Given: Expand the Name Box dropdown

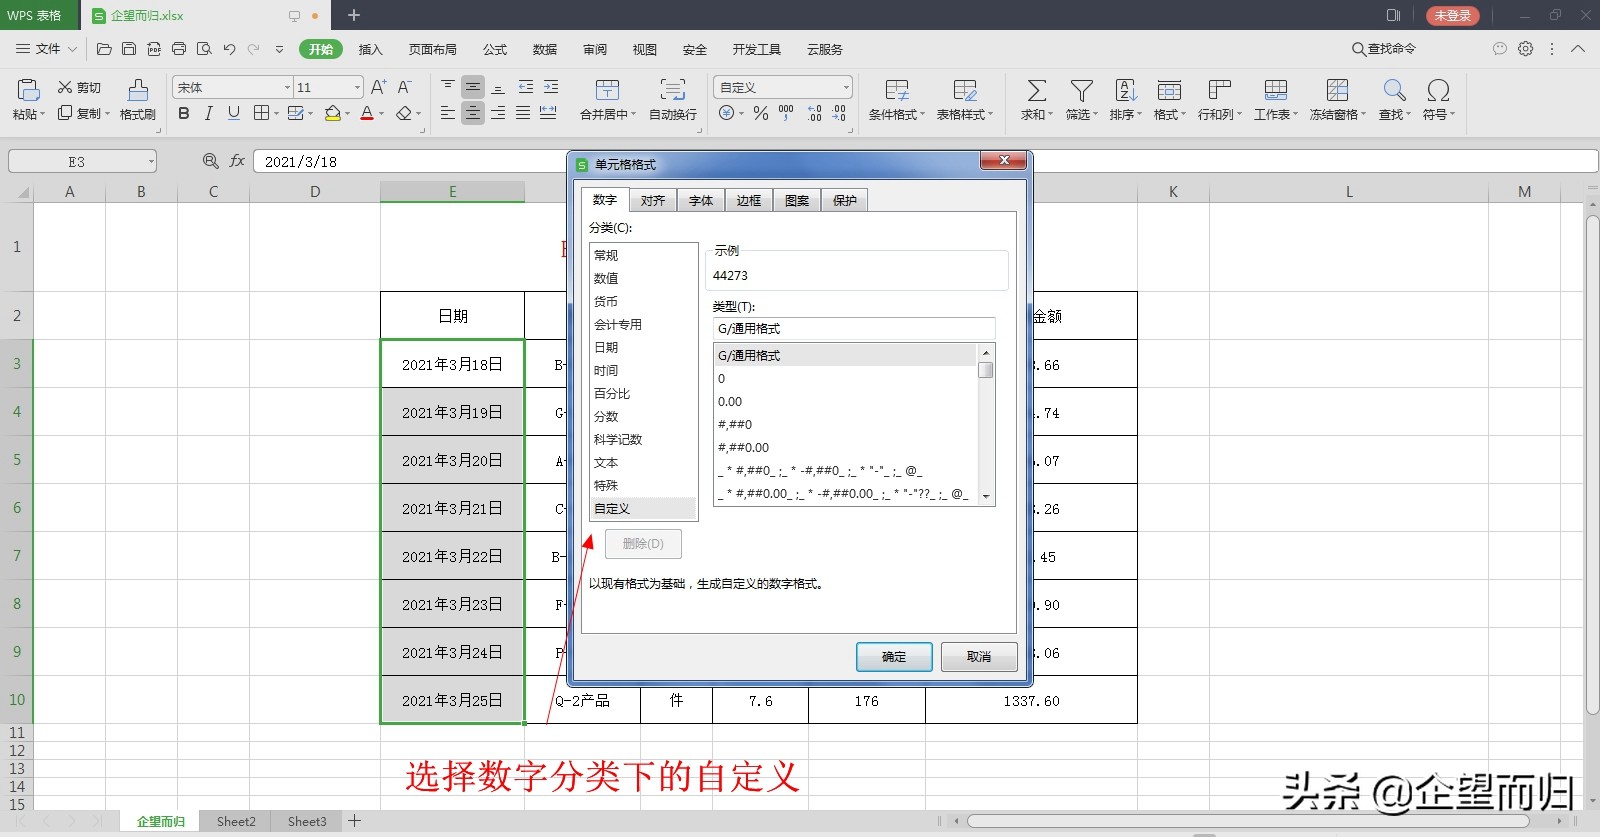Looking at the screenshot, I should [x=151, y=161].
